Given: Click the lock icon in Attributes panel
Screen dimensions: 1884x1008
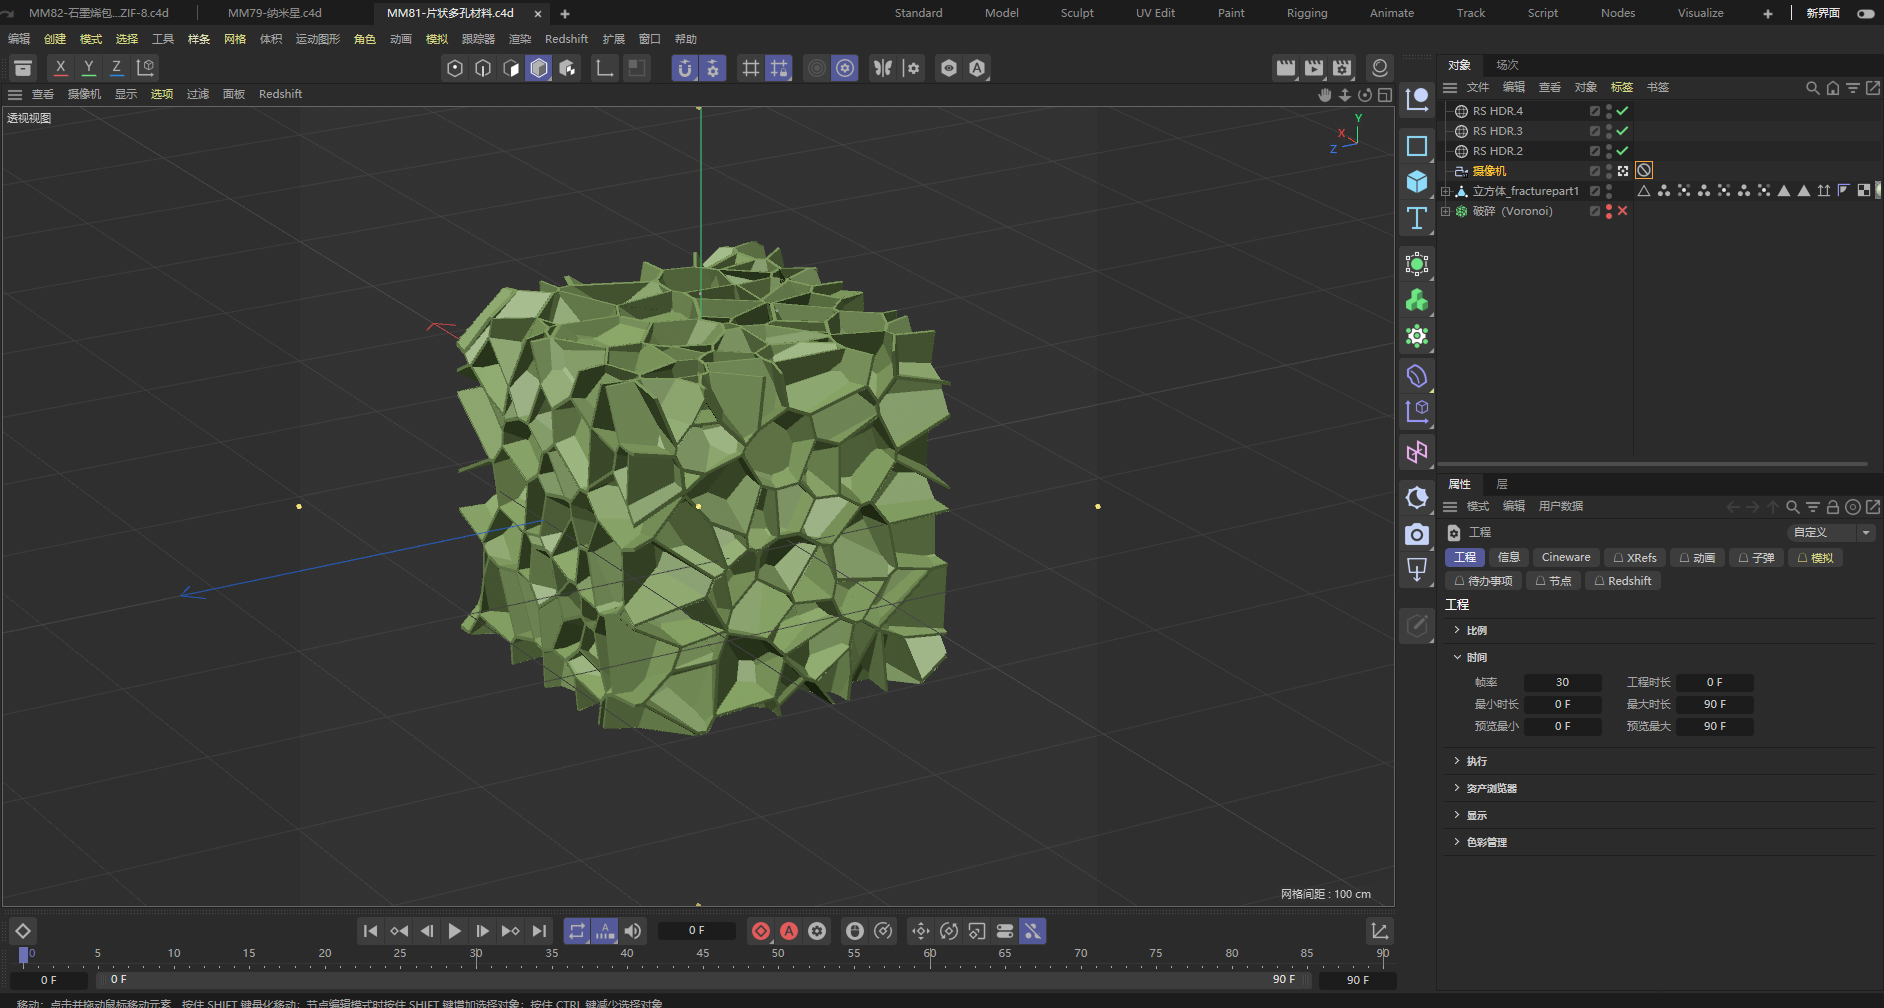Looking at the screenshot, I should [1832, 507].
